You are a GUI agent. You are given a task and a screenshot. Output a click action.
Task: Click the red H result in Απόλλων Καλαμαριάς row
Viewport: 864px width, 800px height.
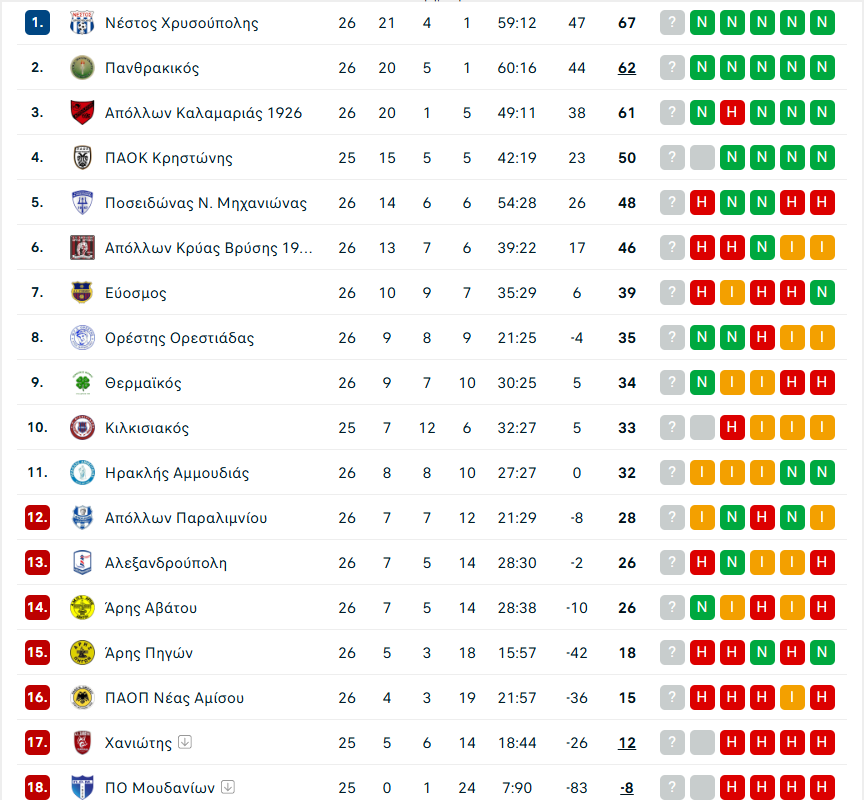point(732,112)
